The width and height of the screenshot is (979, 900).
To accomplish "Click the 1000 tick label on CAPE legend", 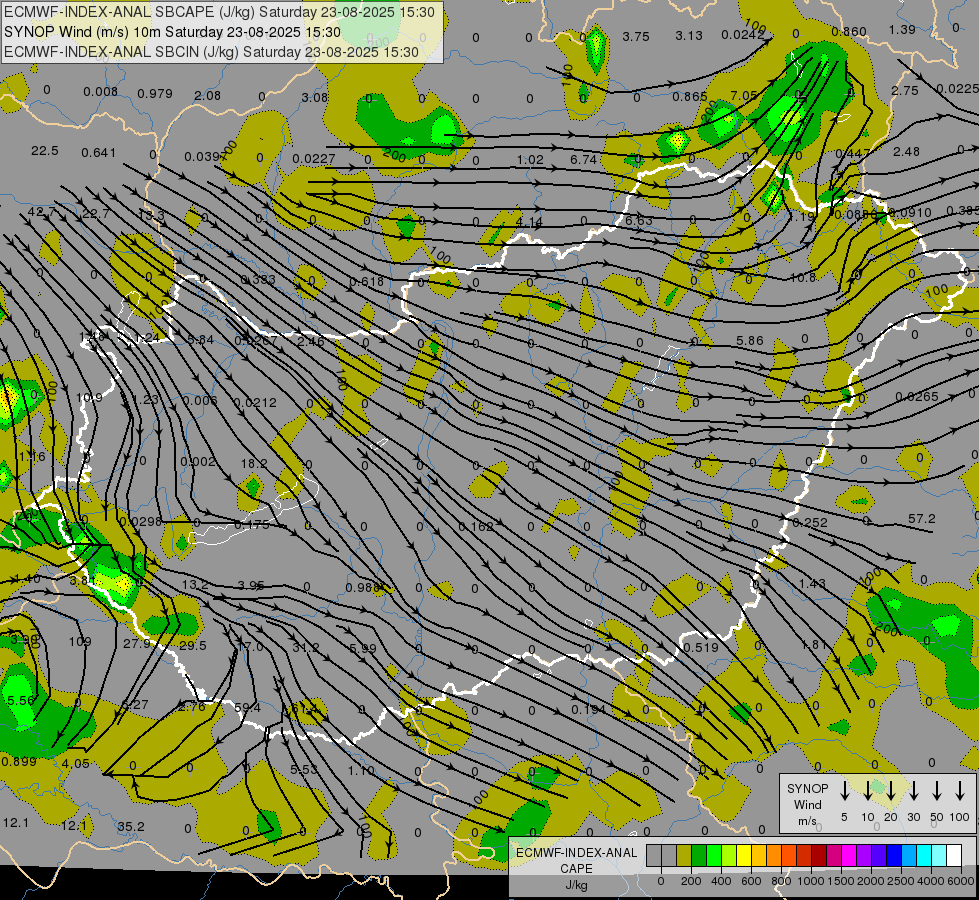I will point(810,881).
